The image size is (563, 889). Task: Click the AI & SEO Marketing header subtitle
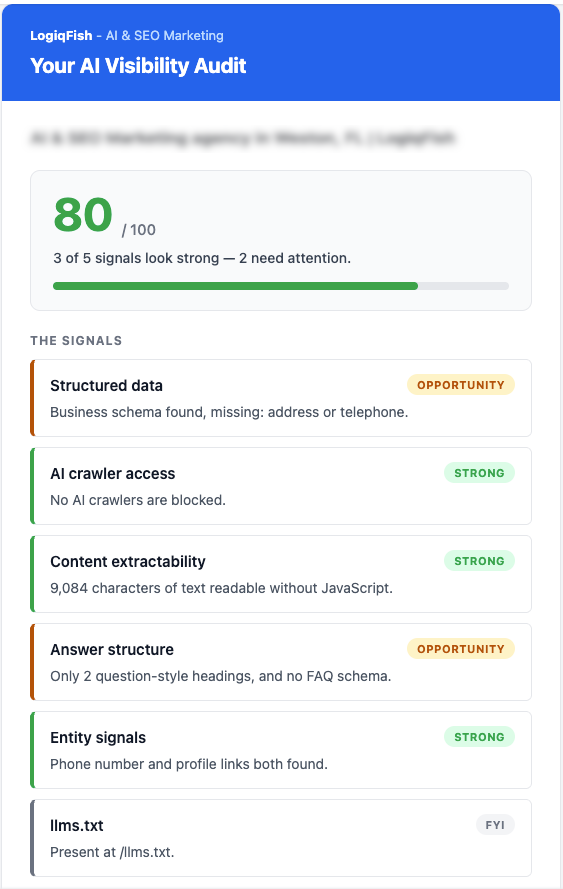pyautogui.click(x=164, y=36)
